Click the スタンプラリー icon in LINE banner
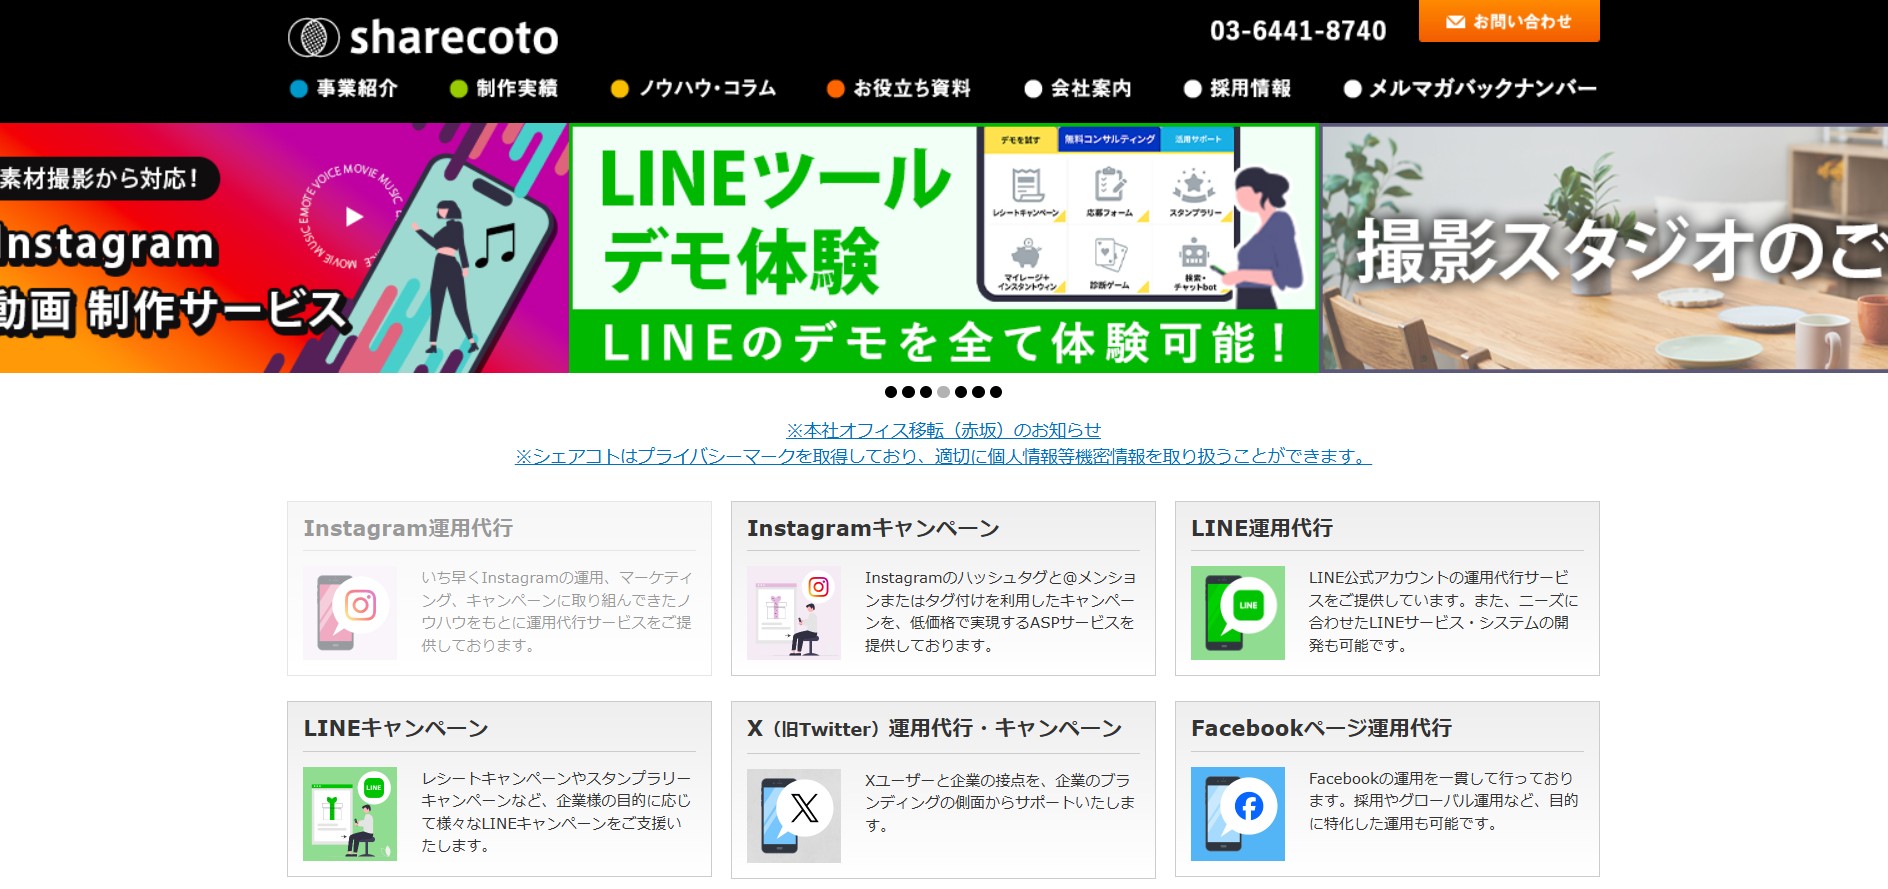Viewport: 1888px width, 889px height. (x=1194, y=193)
